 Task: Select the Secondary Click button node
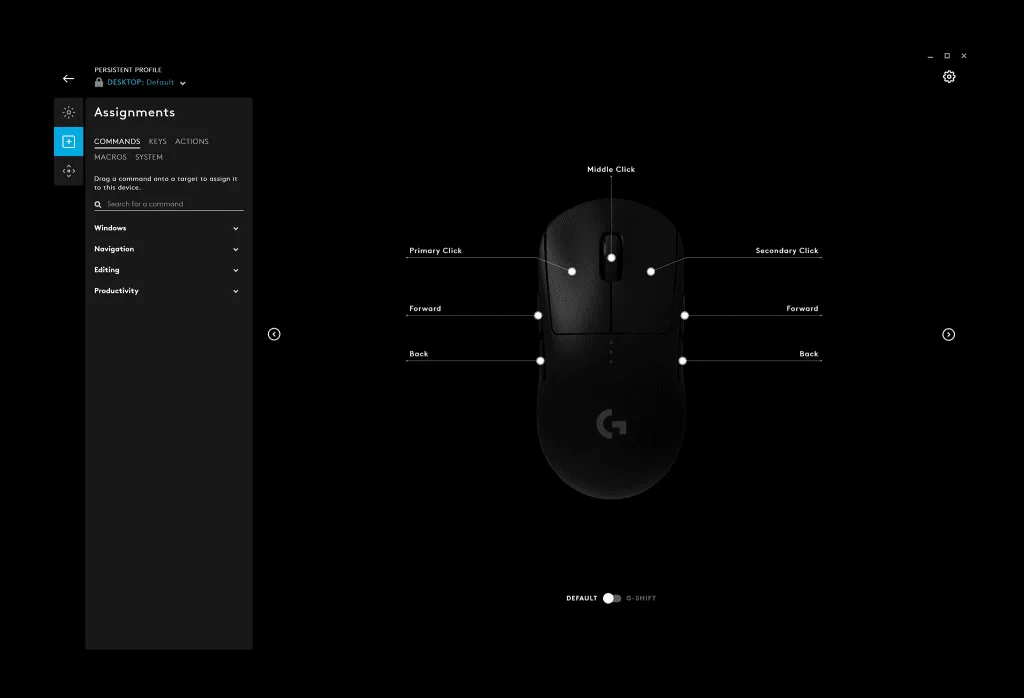tap(651, 271)
